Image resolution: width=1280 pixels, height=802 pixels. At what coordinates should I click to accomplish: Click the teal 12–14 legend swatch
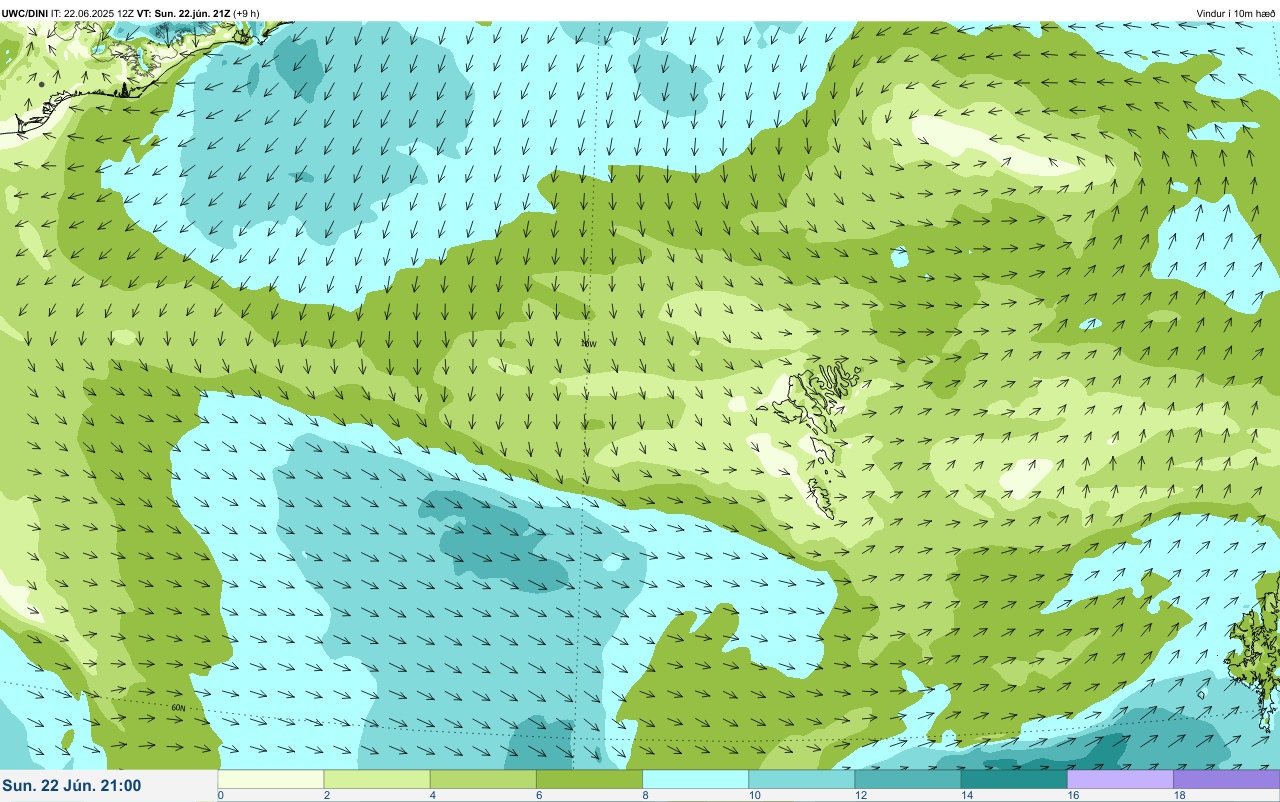908,779
